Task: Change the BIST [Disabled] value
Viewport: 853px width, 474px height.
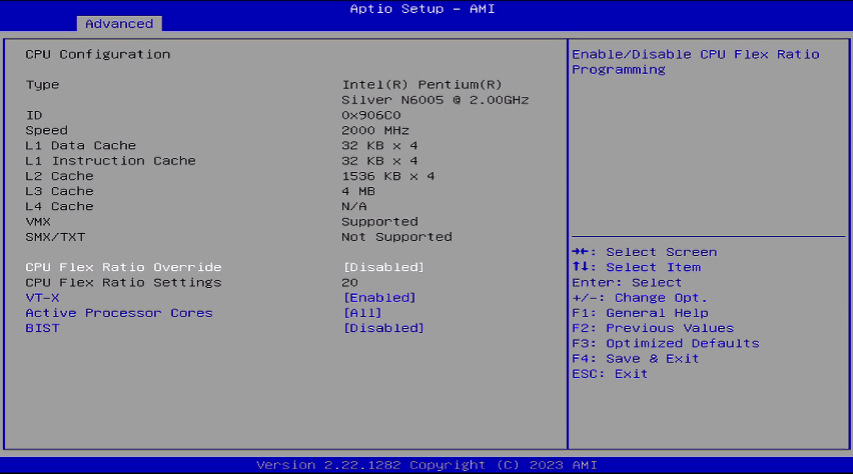Action: pos(384,328)
